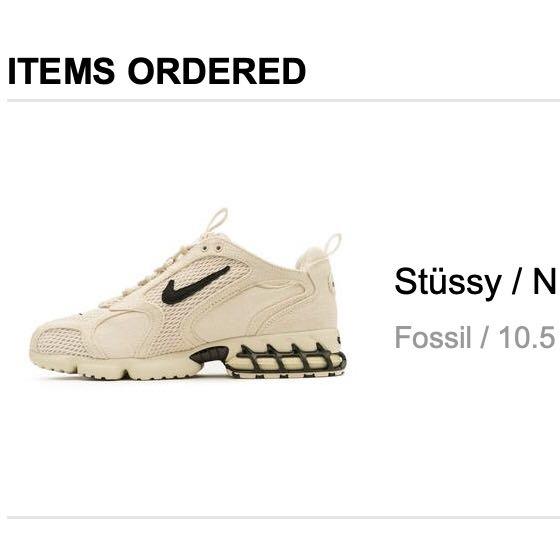Click the ITEMS ORDERED heading
This screenshot has width=560, height=560.
(156, 71)
